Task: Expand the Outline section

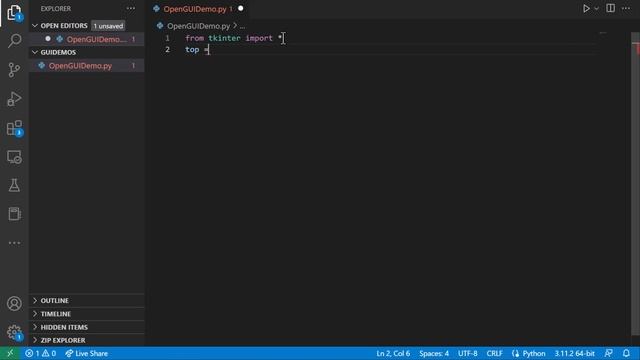Action: (54, 300)
